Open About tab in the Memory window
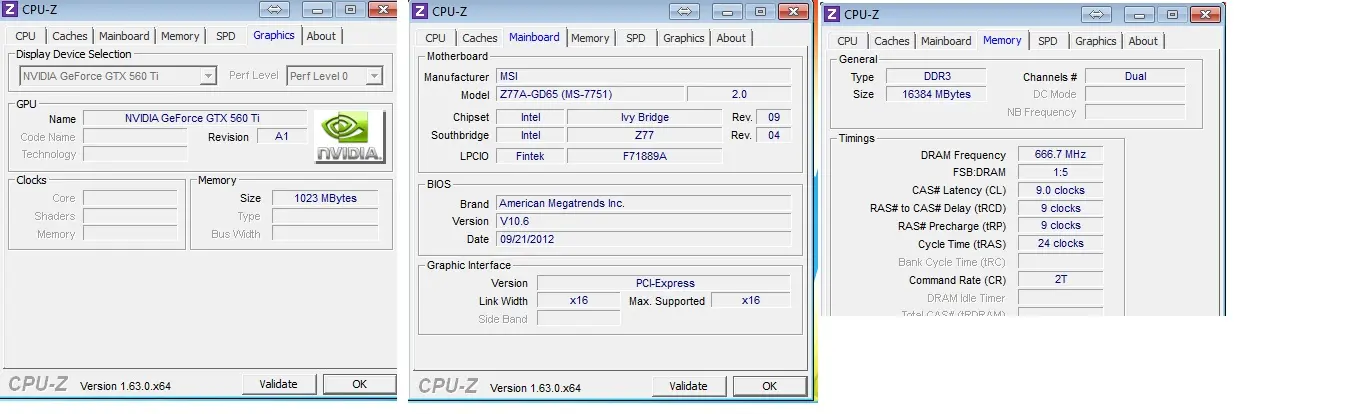This screenshot has height=414, width=1367. pos(1143,41)
